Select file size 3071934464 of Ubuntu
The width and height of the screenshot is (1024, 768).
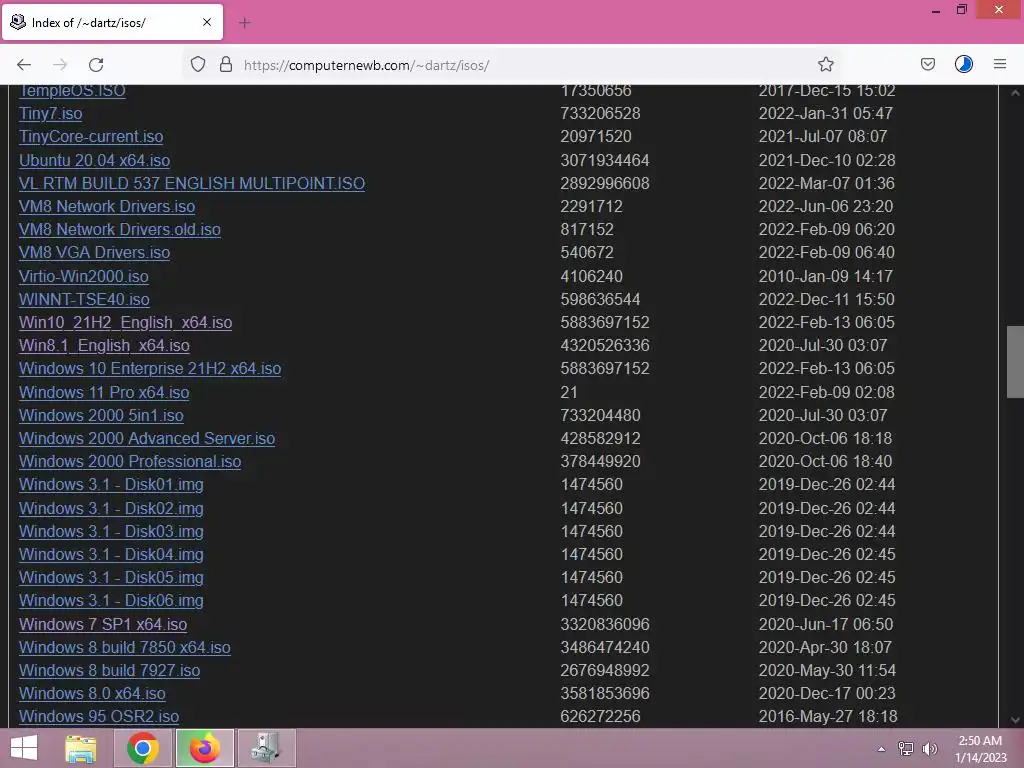coord(605,160)
